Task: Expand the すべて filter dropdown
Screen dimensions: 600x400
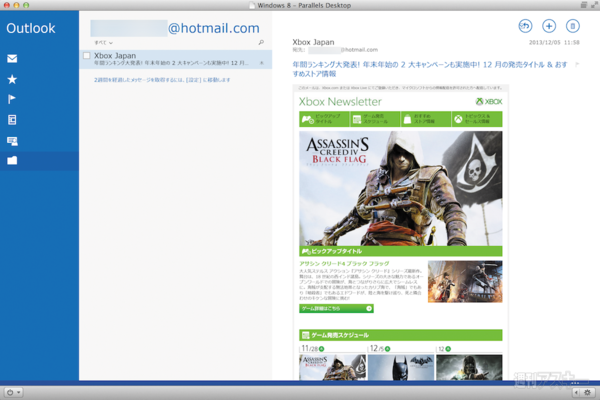Action: click(103, 42)
